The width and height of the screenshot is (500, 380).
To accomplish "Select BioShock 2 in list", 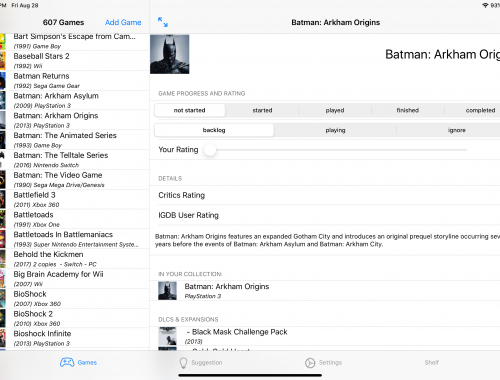I will 74,318.
